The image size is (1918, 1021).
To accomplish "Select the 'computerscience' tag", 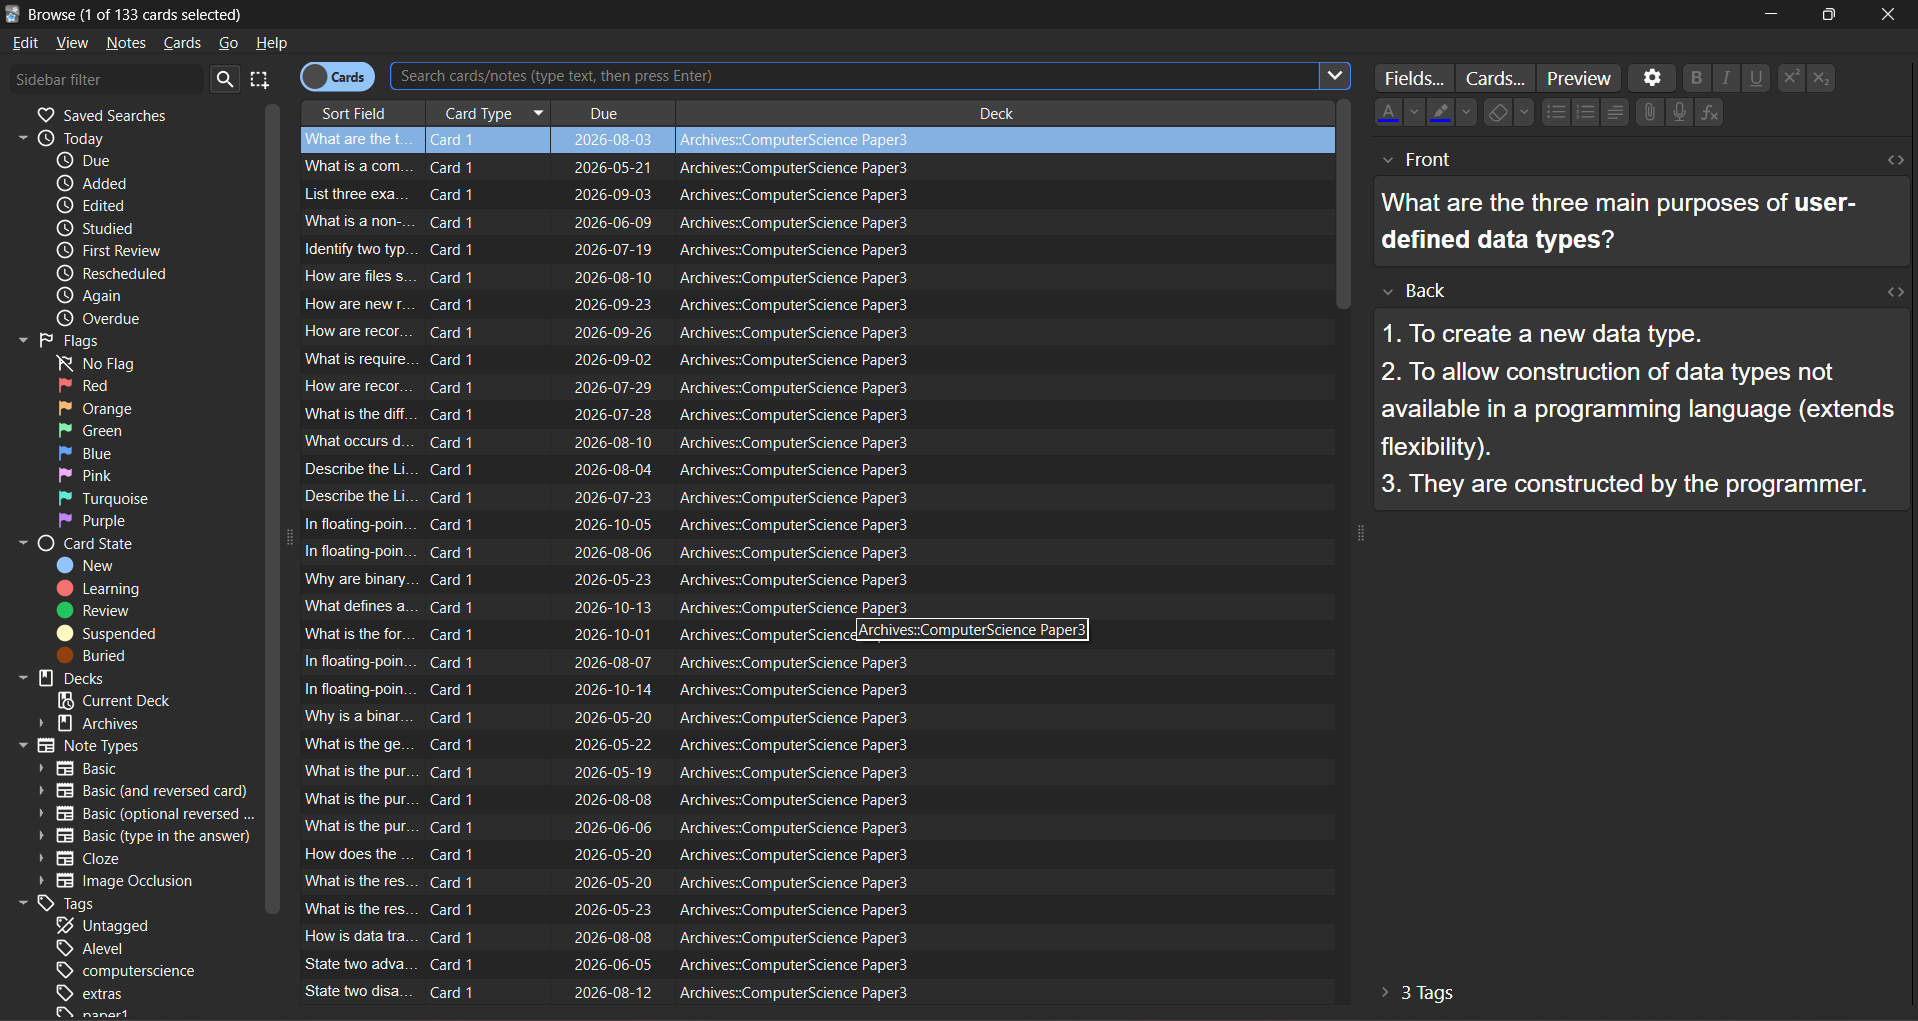I will coord(126,971).
